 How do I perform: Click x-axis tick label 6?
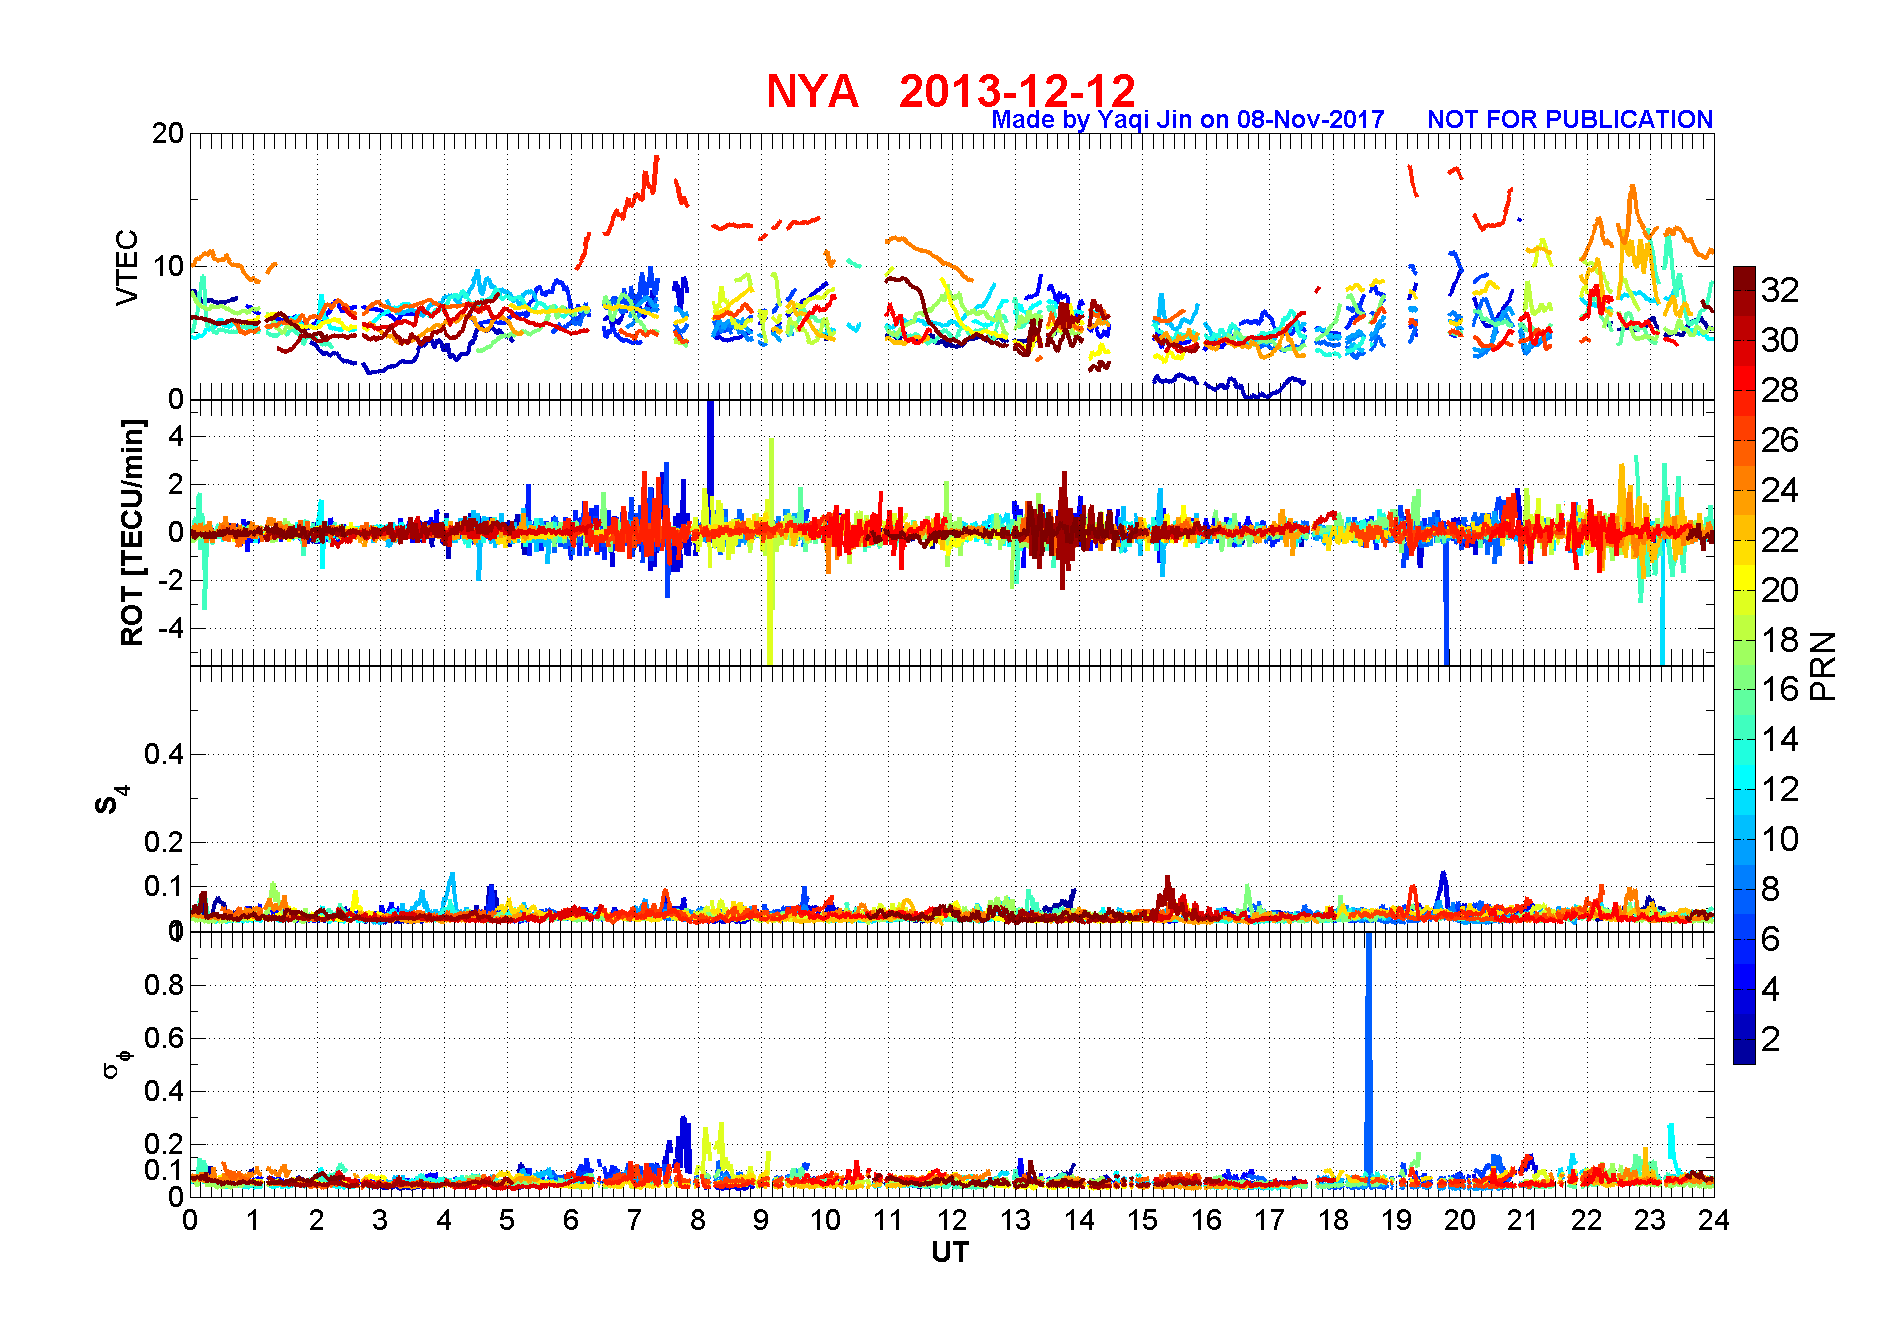tap(571, 1220)
